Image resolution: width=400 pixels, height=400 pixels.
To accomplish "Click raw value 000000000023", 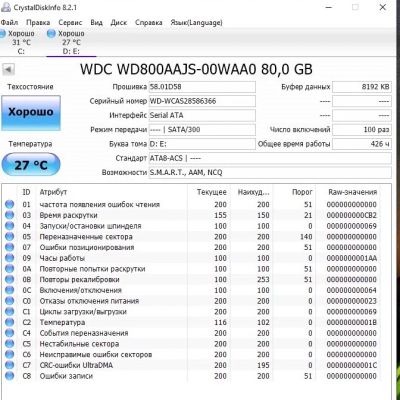I will tap(352, 301).
